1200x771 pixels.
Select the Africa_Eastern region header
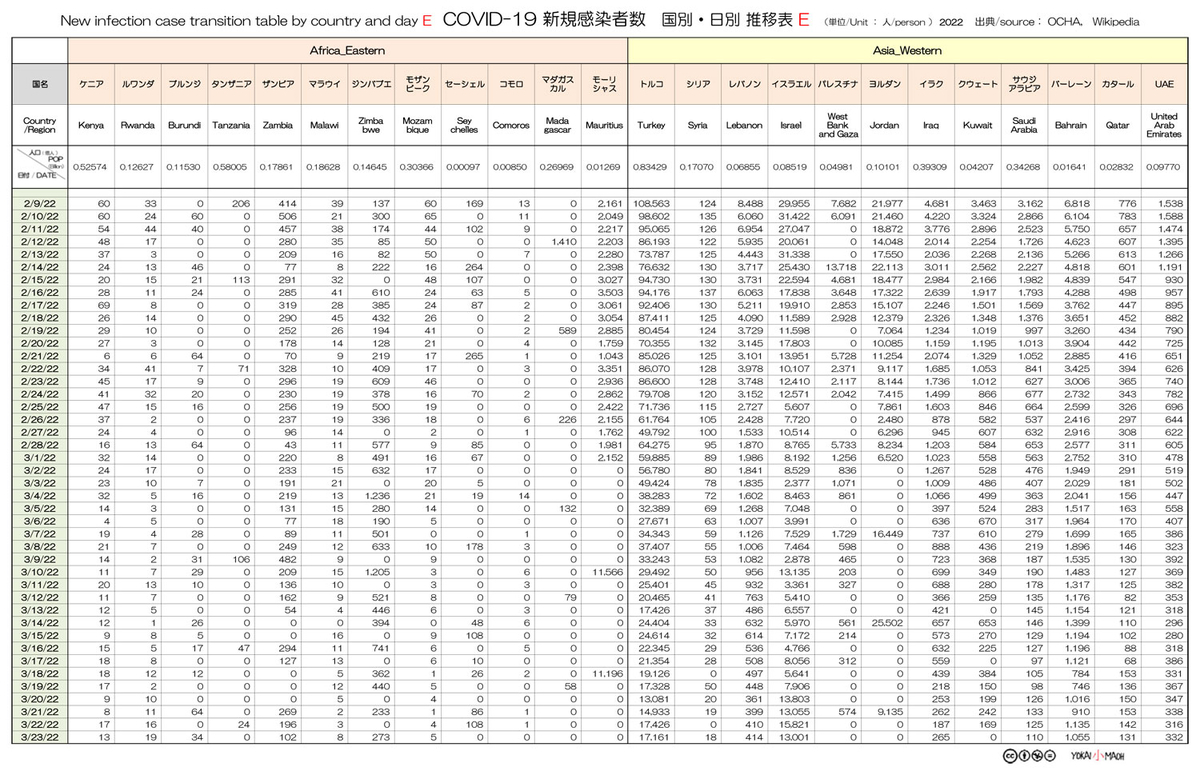click(347, 49)
